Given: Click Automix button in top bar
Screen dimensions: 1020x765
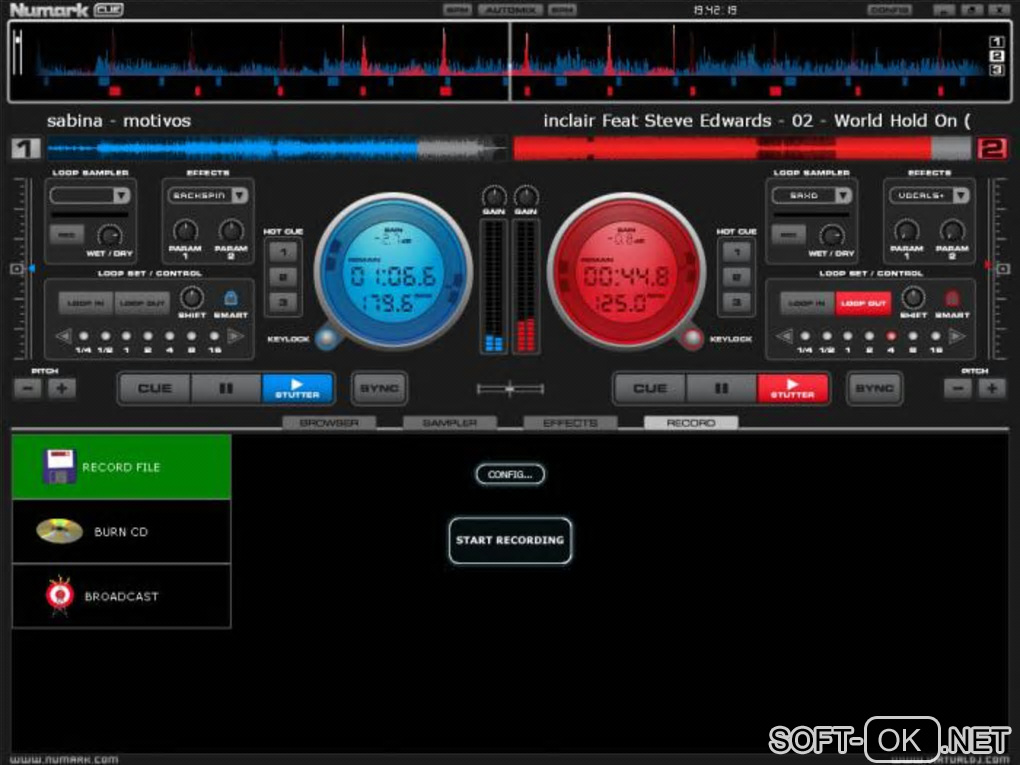Looking at the screenshot, I should [510, 10].
